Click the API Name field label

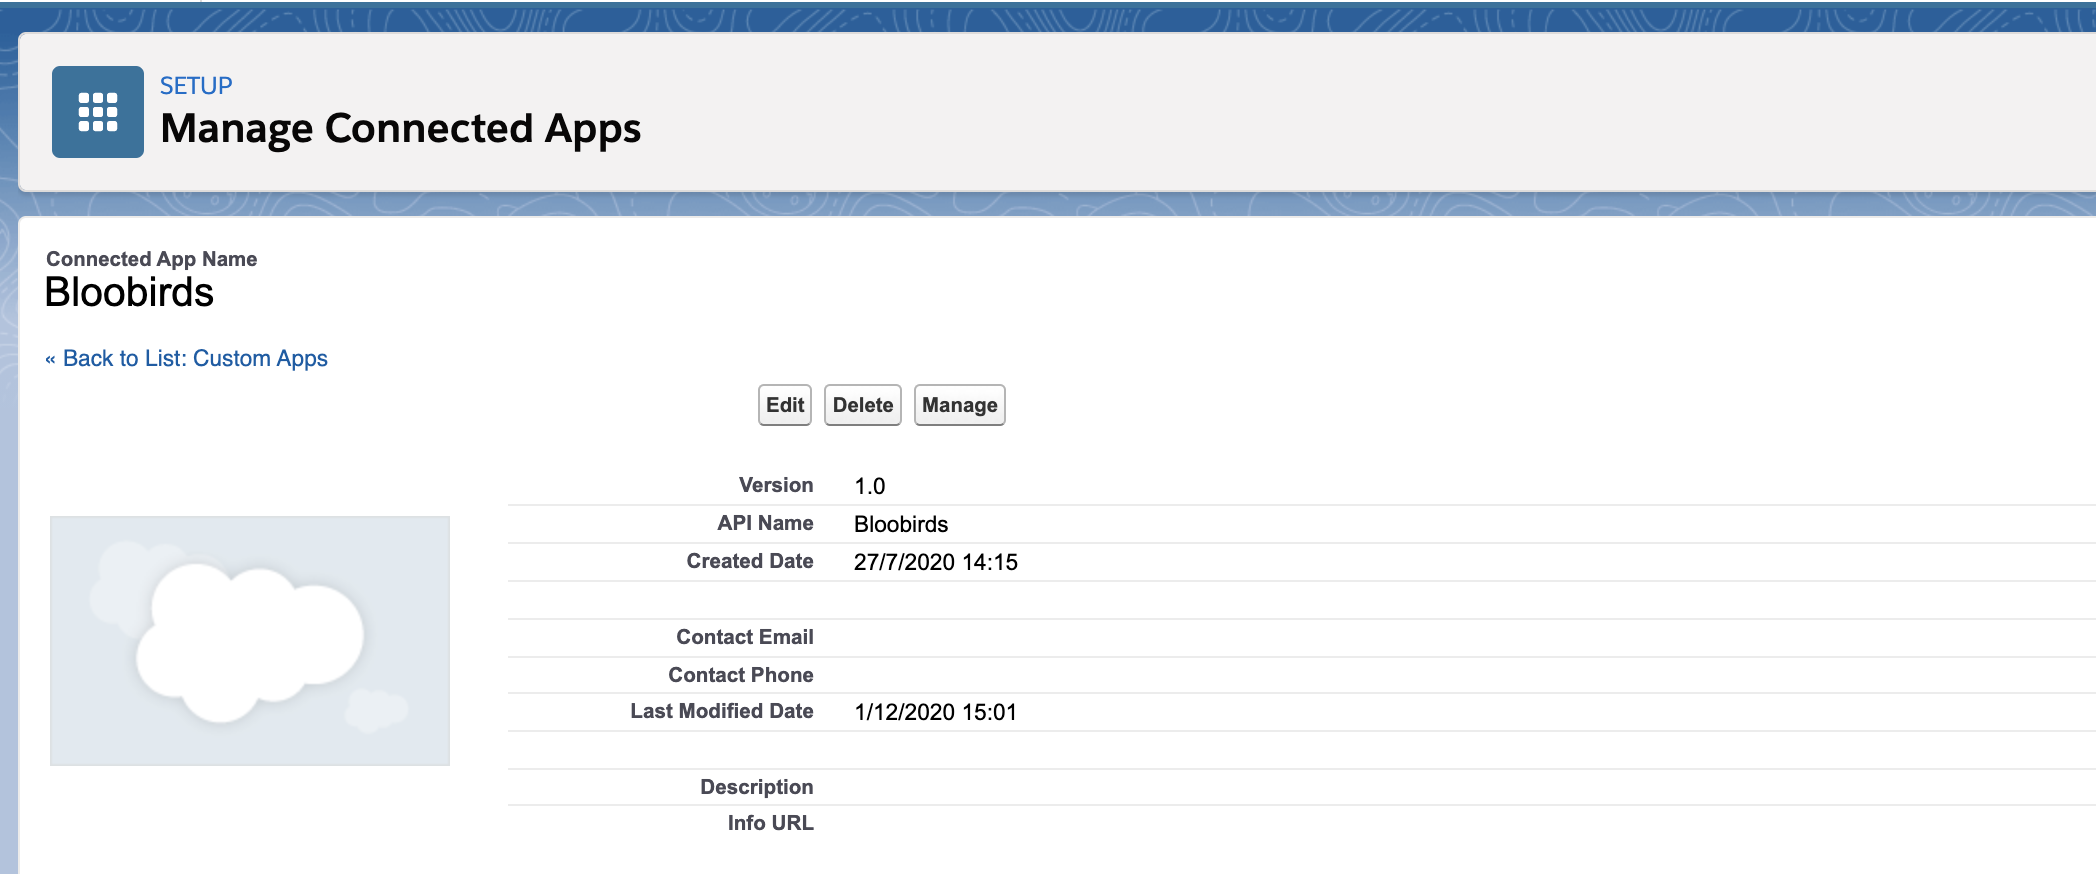click(x=765, y=523)
